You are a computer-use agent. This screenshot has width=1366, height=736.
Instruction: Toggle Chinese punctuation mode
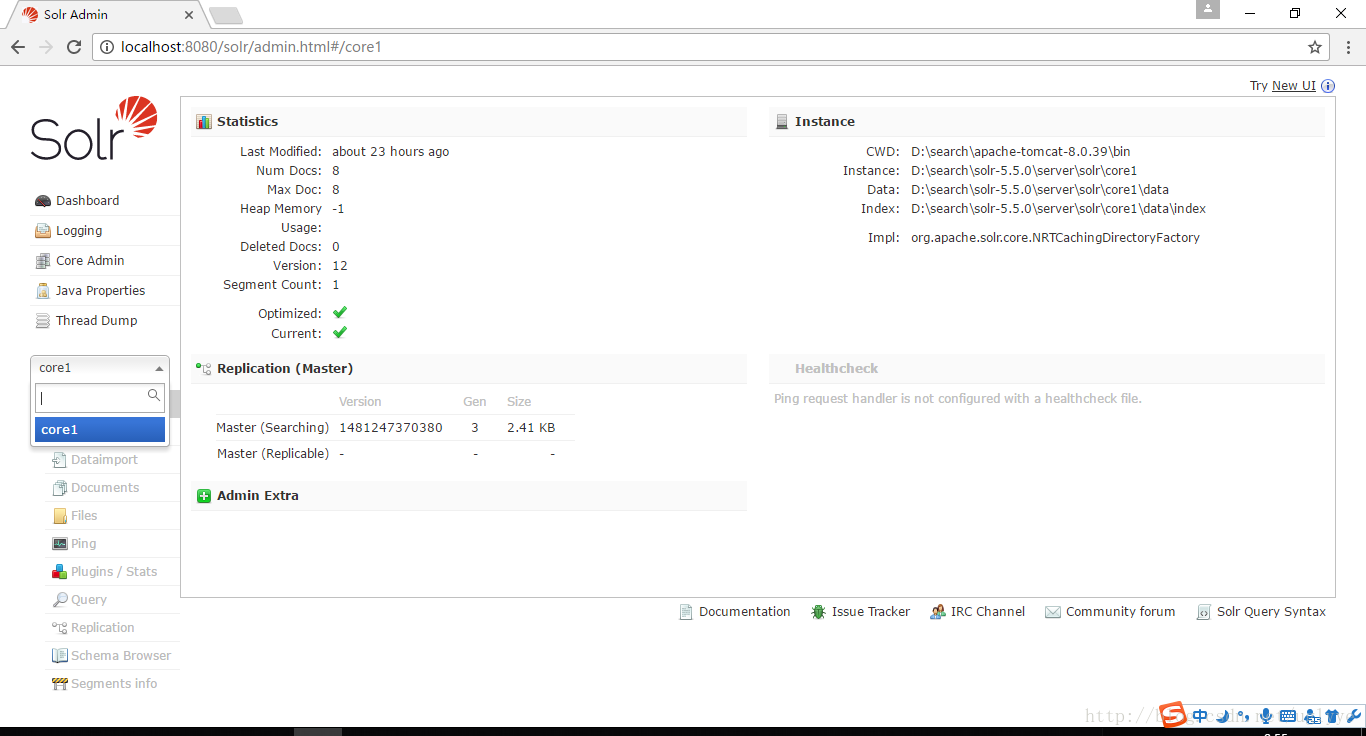(1244, 716)
